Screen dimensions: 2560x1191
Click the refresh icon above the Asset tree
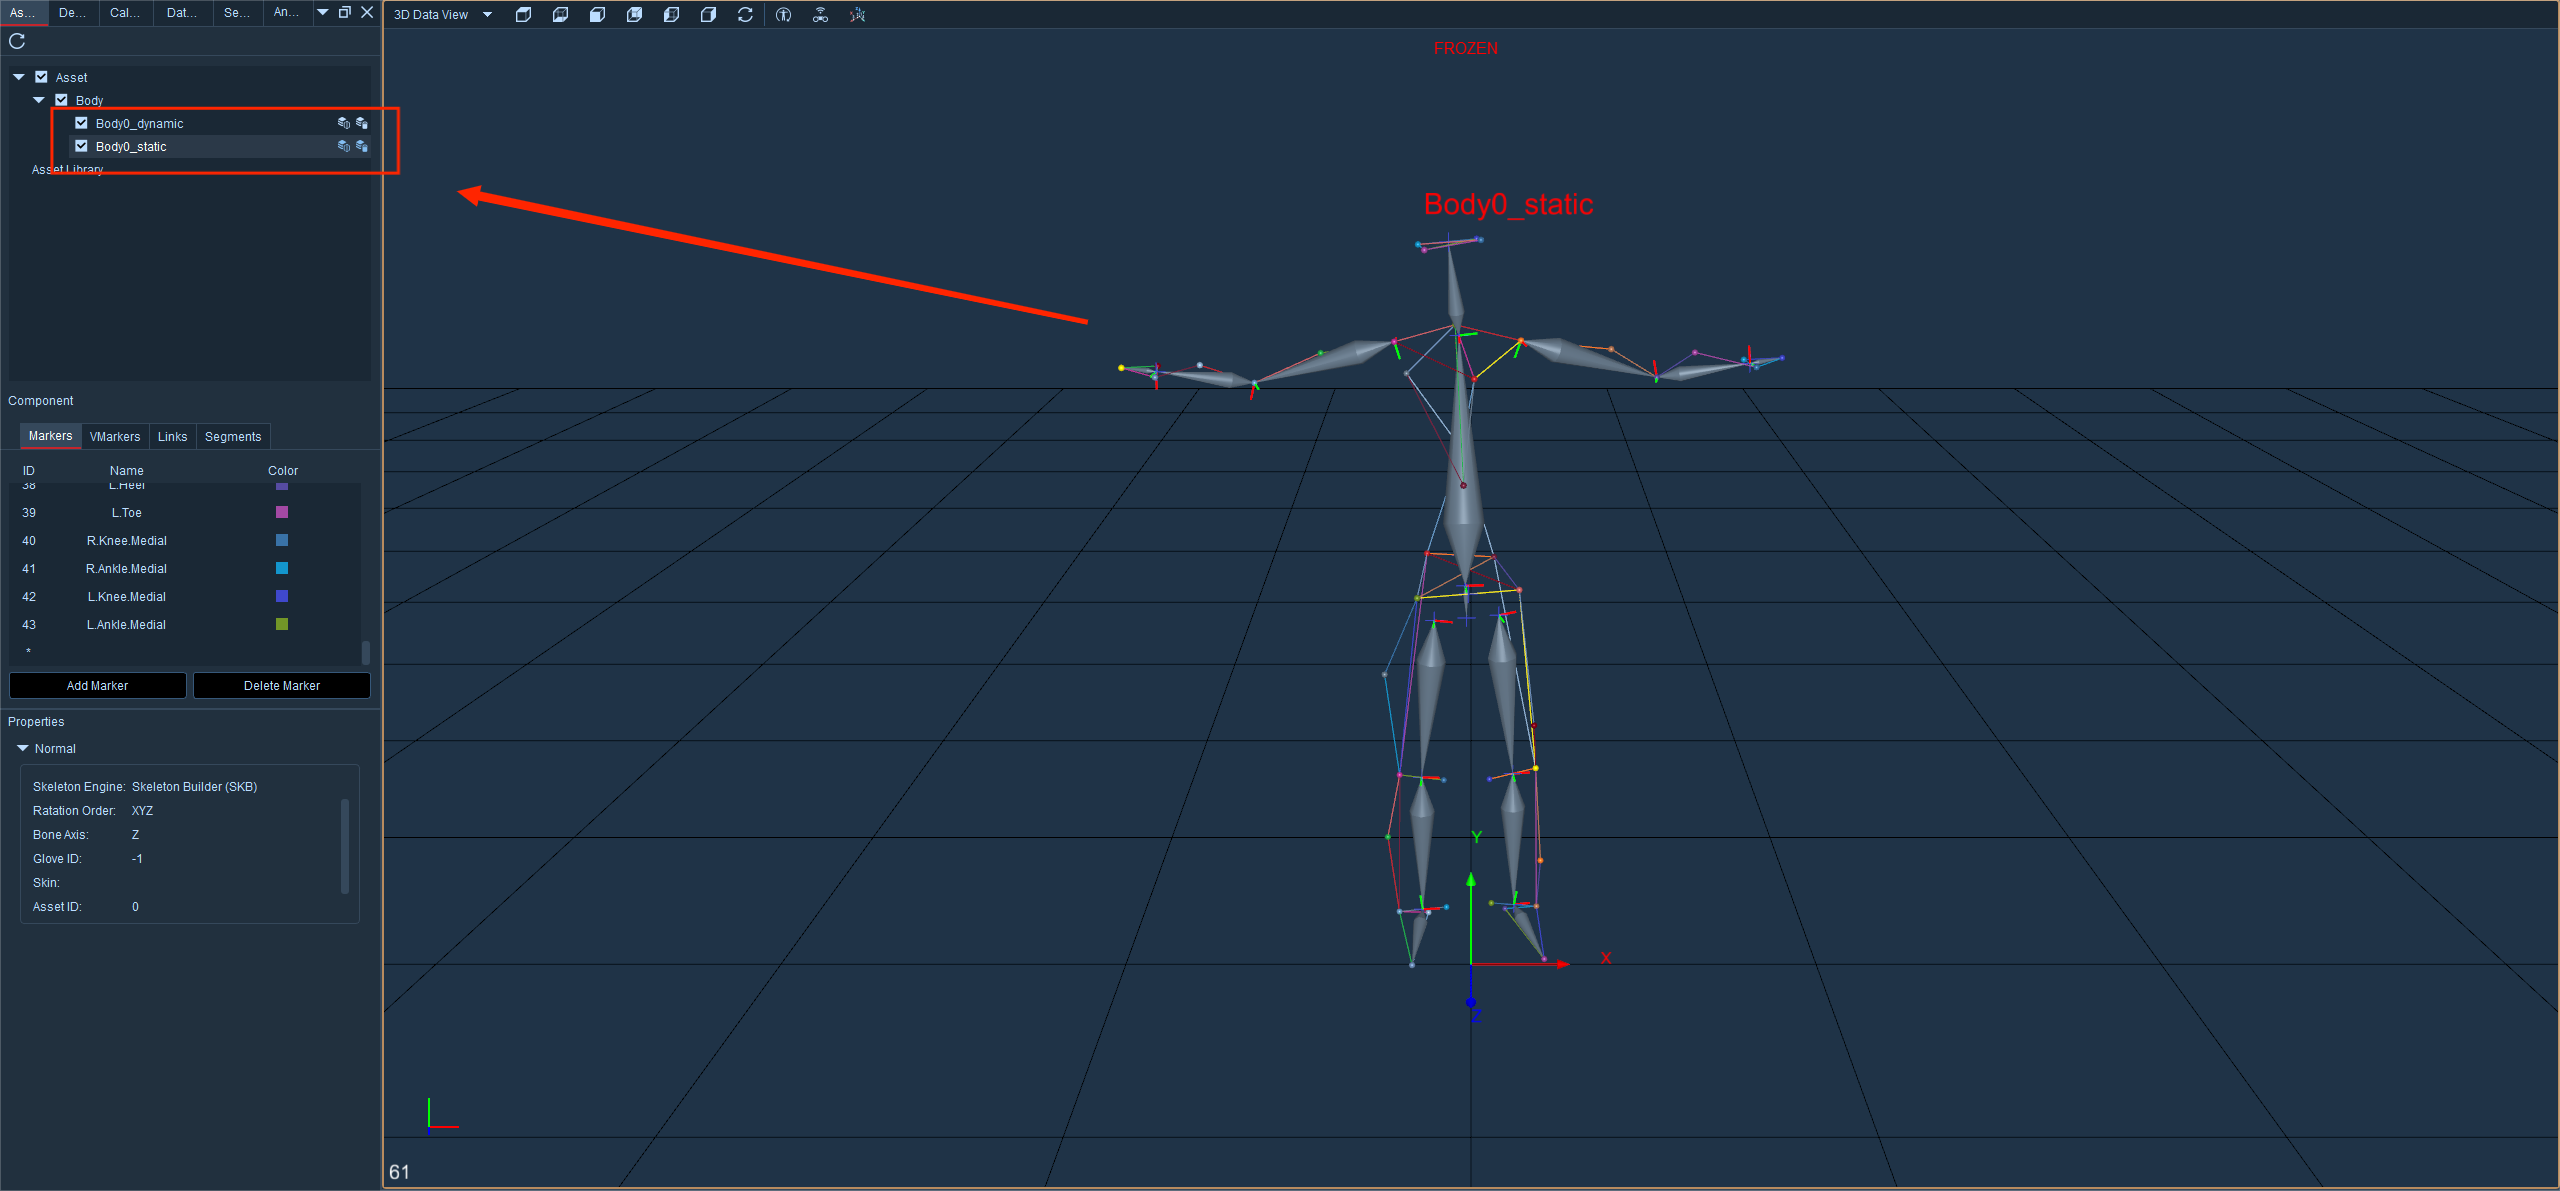tap(17, 41)
